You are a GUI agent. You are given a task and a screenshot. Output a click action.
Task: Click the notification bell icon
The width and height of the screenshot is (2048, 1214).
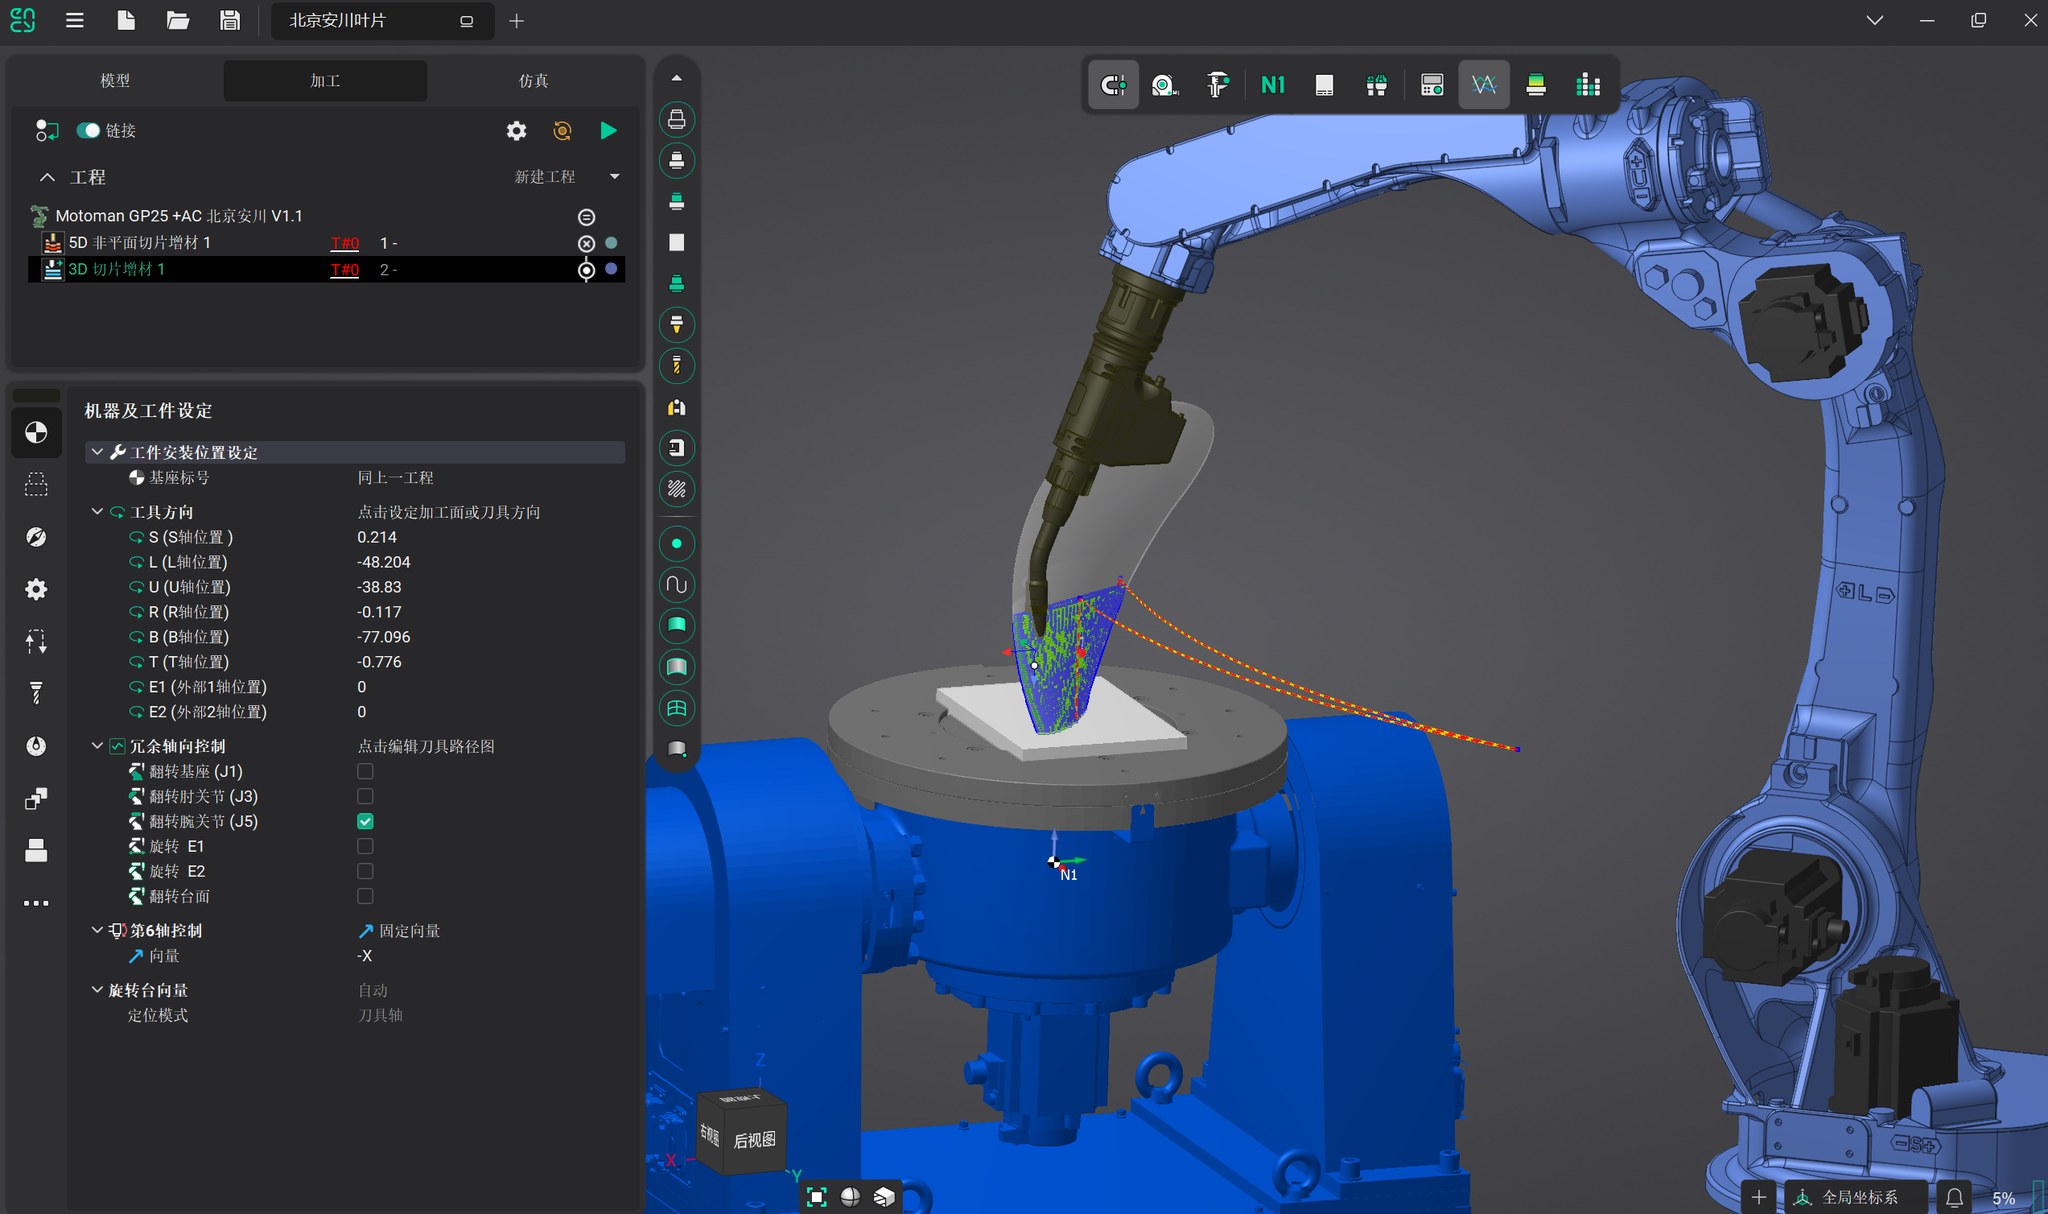click(1954, 1197)
